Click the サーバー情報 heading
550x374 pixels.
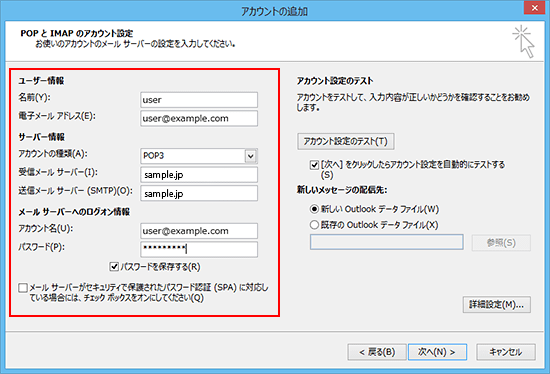click(41, 137)
